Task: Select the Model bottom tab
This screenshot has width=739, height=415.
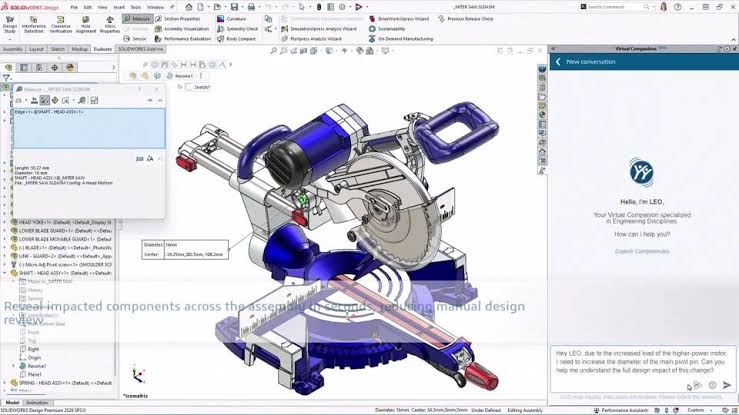Action: [12, 403]
